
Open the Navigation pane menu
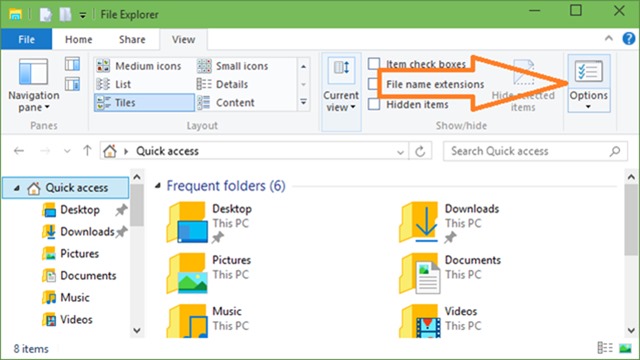point(33,85)
